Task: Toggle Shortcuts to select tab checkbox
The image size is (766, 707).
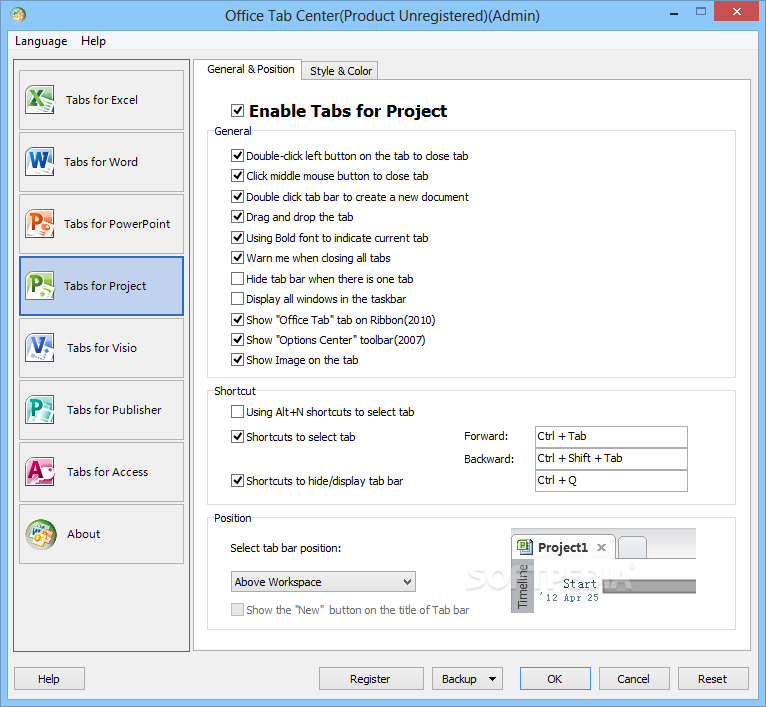Action: click(237, 437)
